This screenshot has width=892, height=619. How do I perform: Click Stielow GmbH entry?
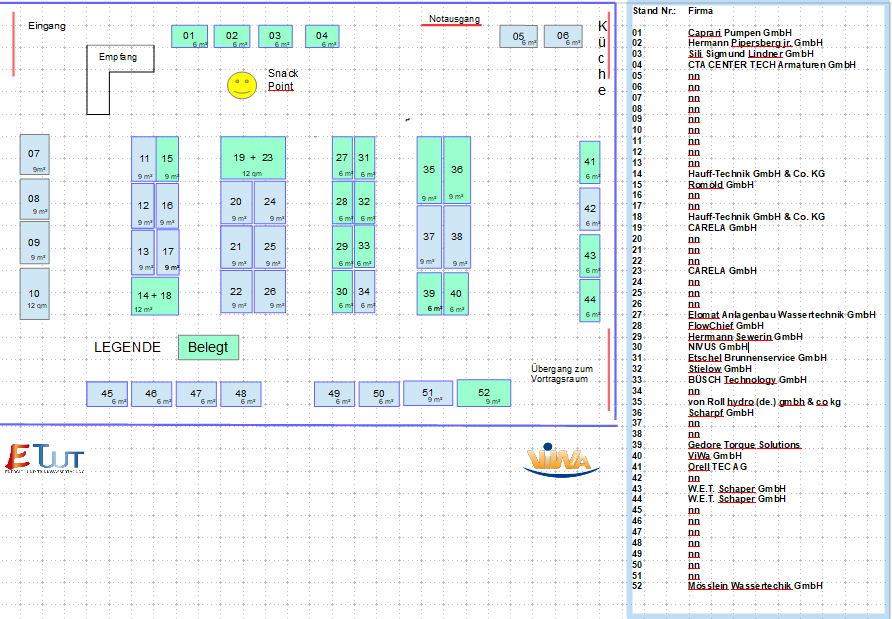[x=720, y=369]
